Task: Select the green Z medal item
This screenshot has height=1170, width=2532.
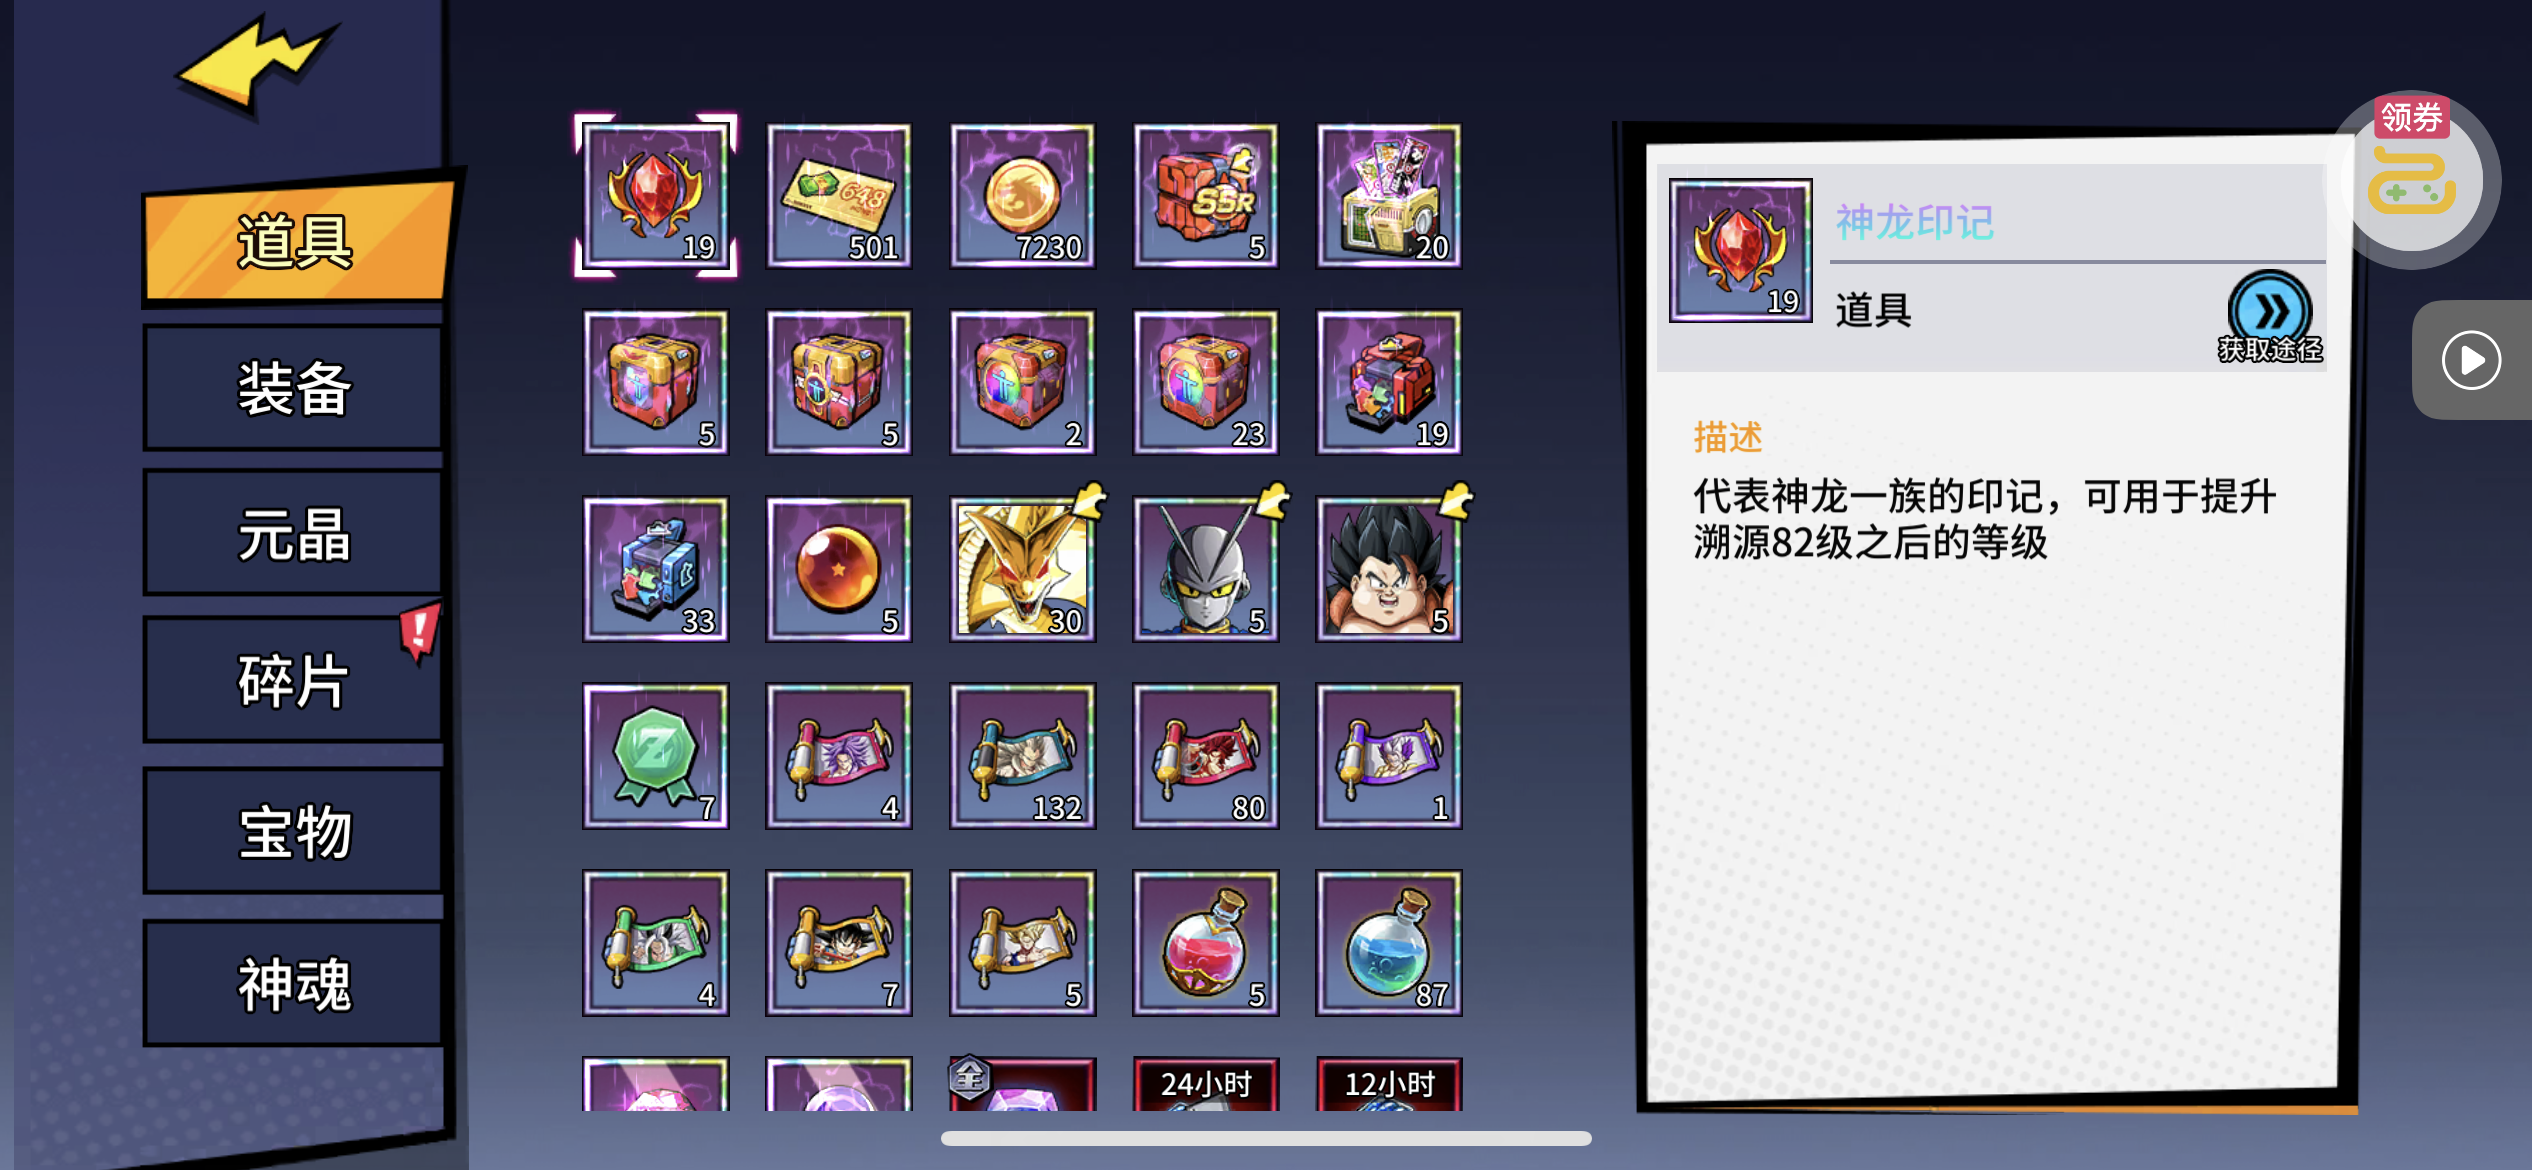Action: pos(656,756)
